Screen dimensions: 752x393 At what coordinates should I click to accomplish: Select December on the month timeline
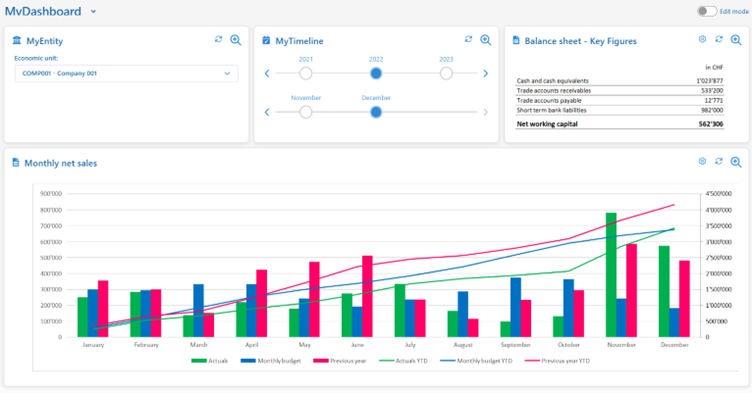(x=376, y=112)
